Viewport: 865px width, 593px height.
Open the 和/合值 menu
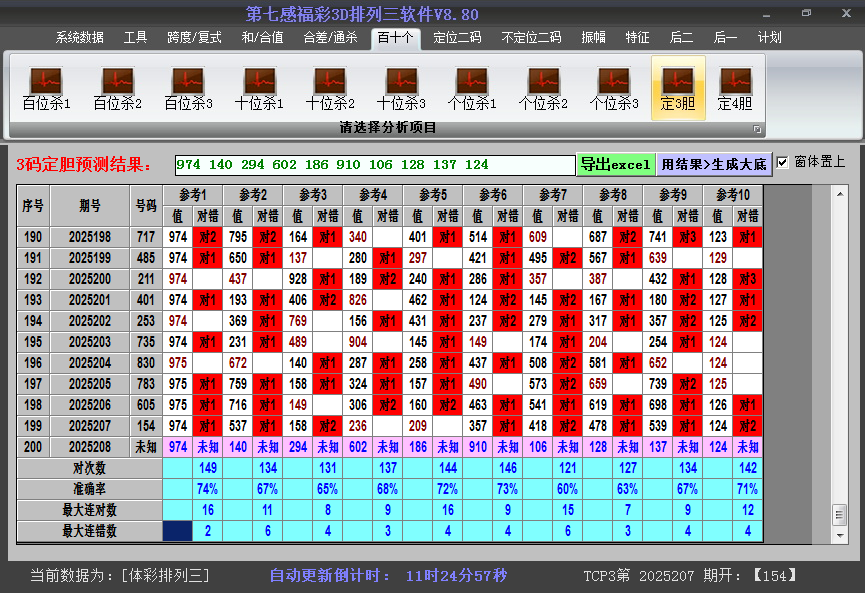click(x=263, y=38)
